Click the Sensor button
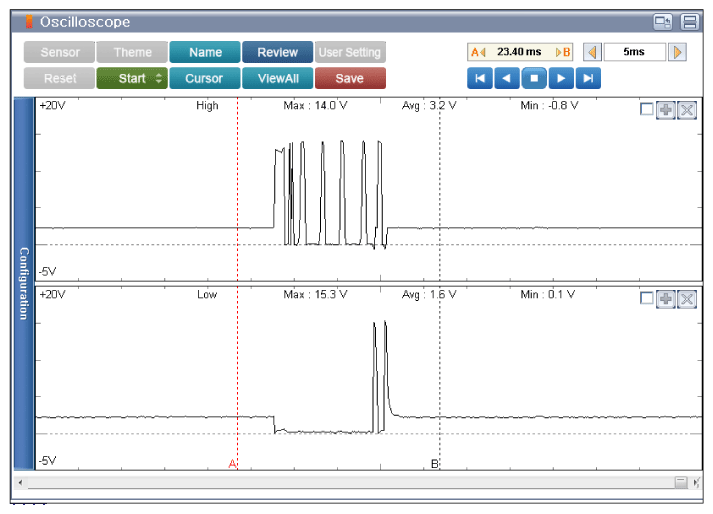 pos(60,52)
